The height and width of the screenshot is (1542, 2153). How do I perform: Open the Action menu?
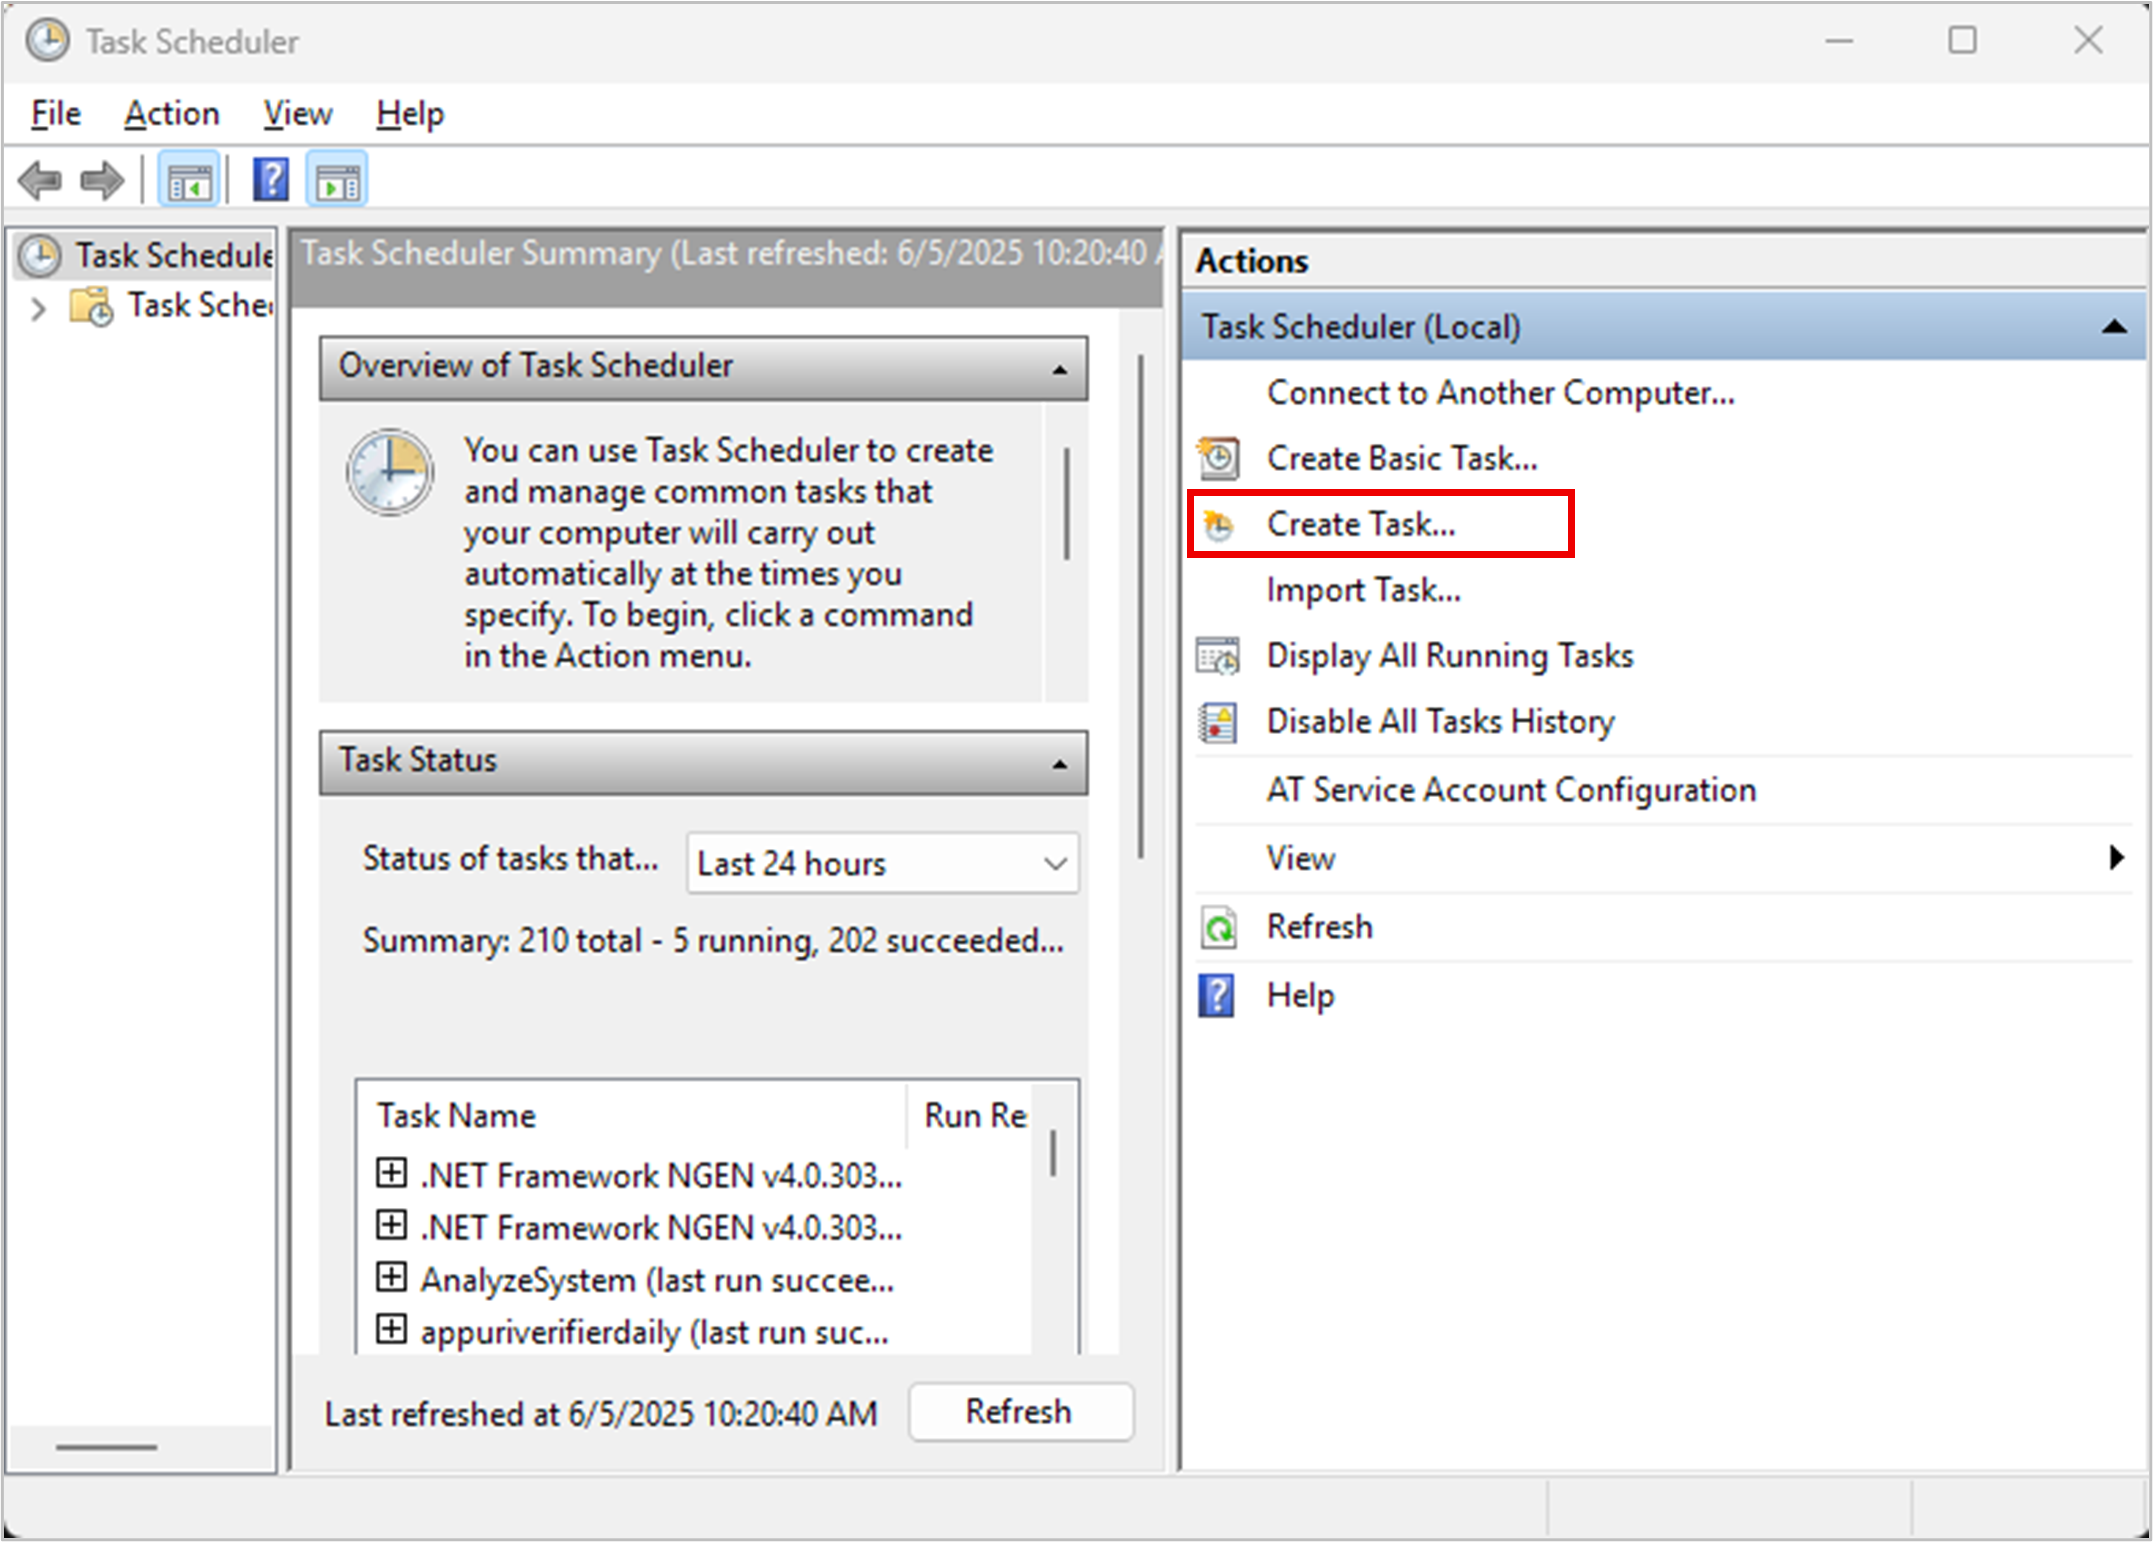pyautogui.click(x=171, y=113)
